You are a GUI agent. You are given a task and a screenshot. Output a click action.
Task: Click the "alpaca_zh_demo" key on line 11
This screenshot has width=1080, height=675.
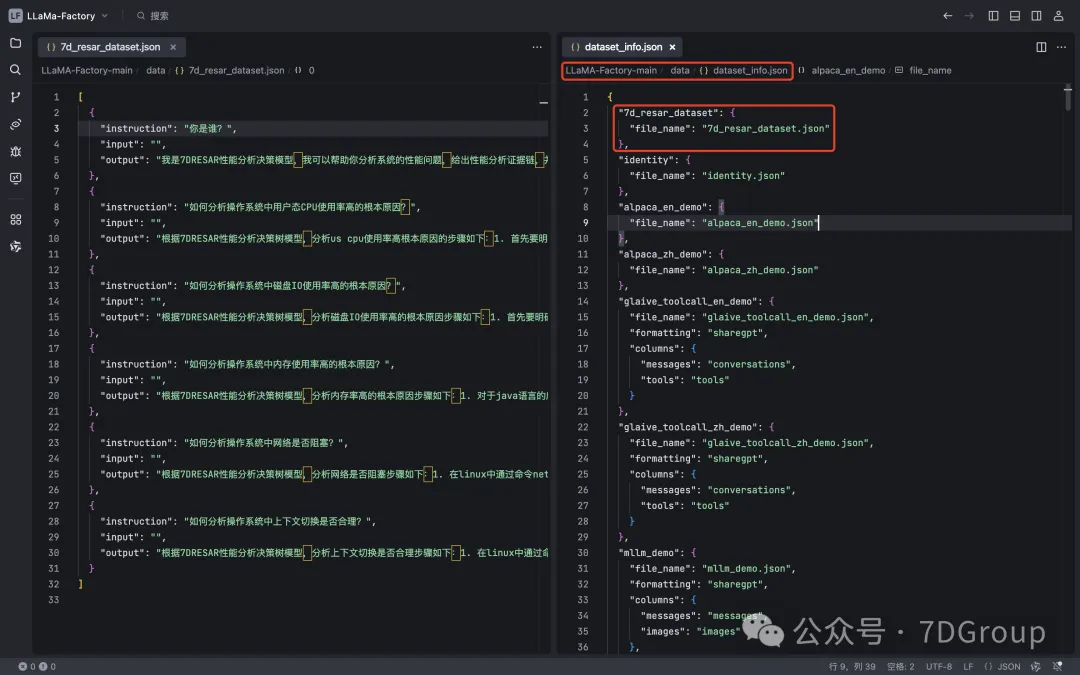(663, 254)
